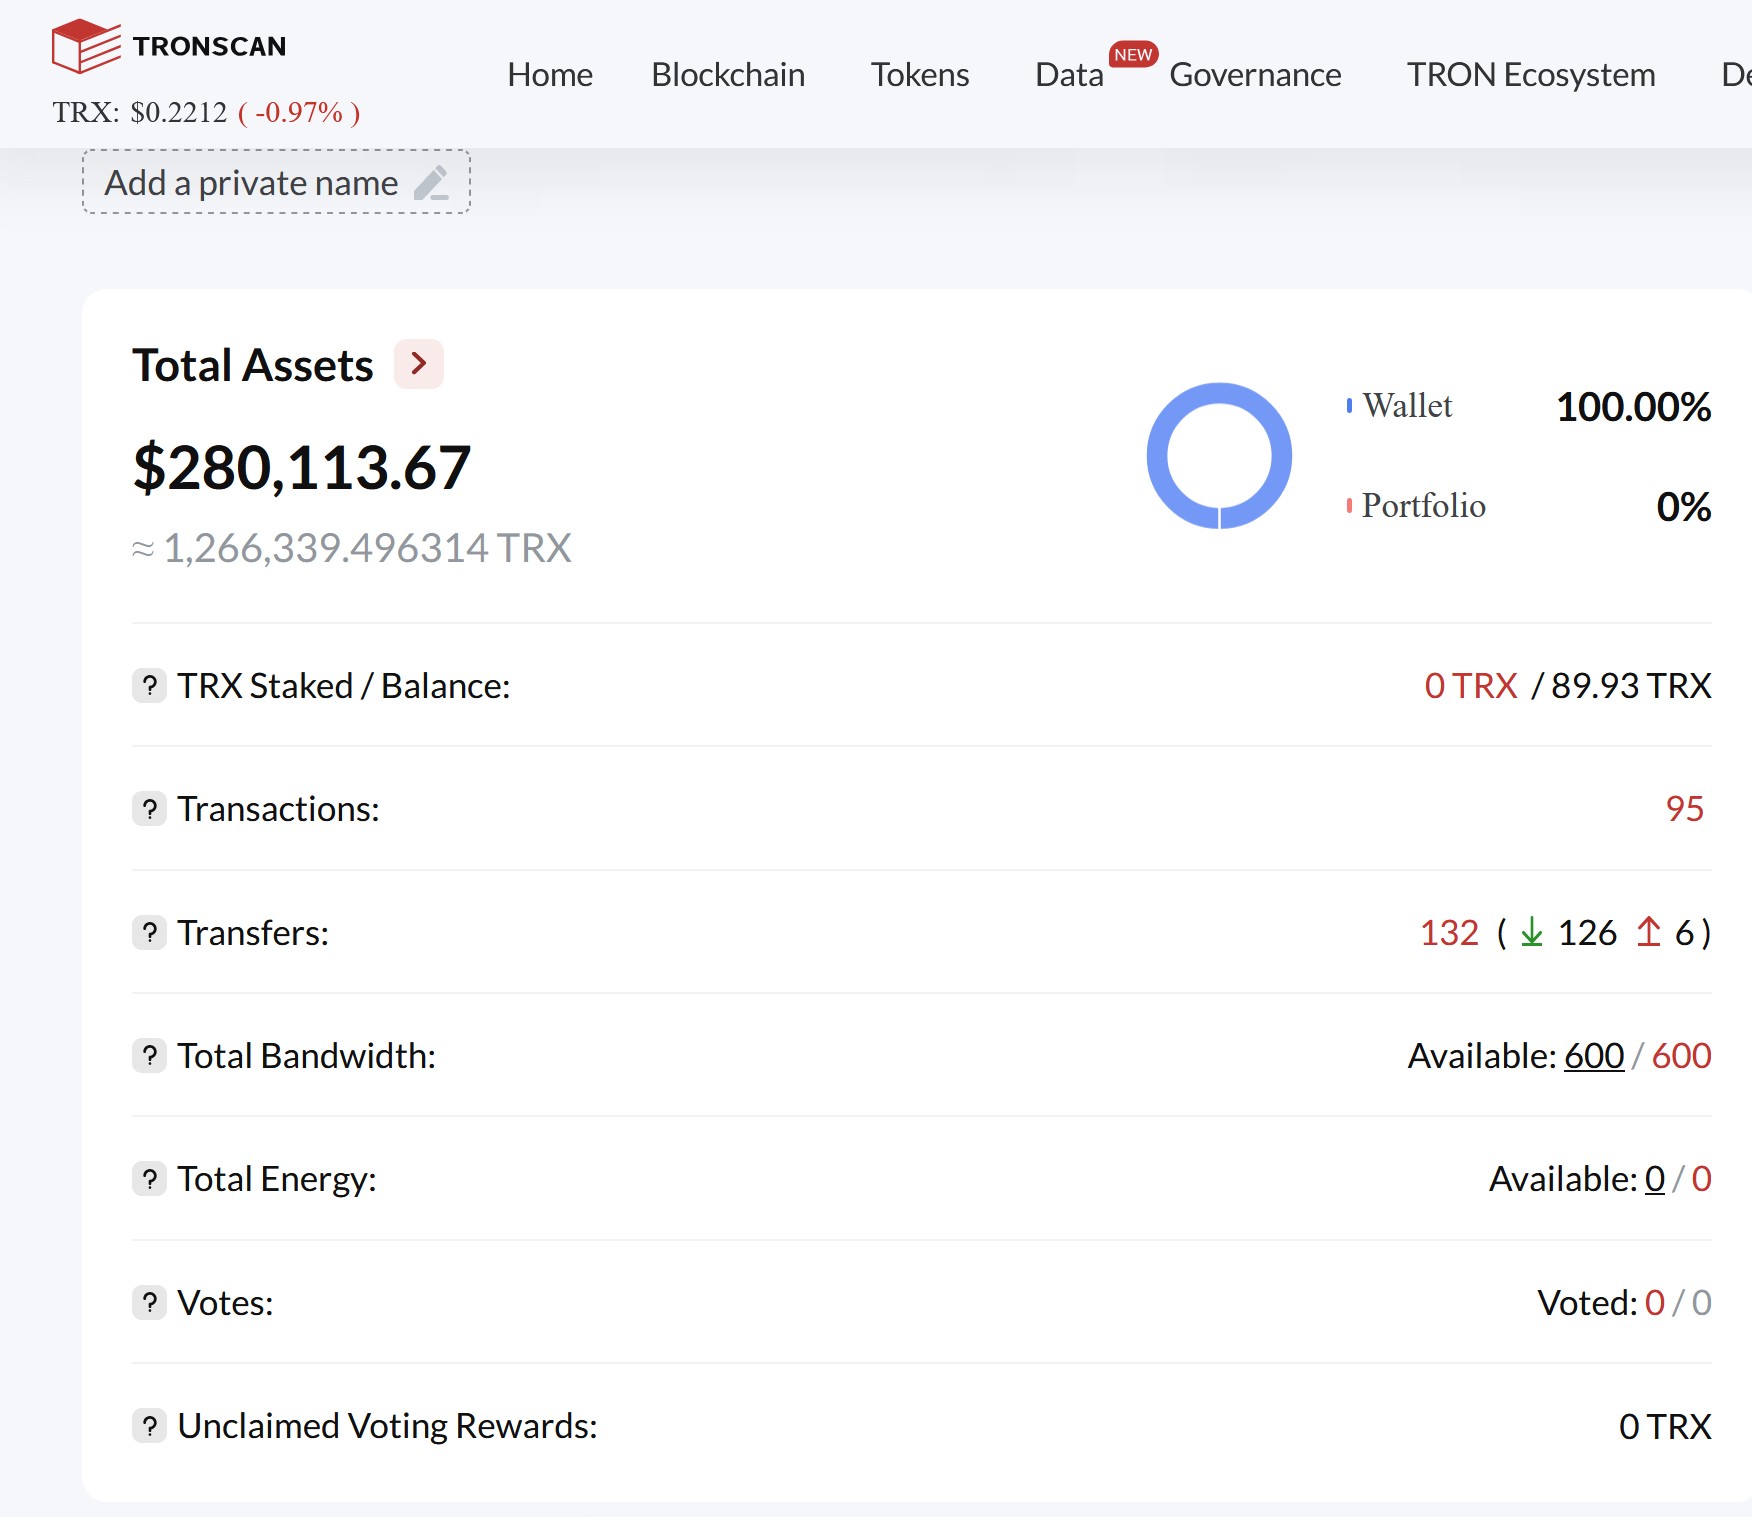Open the Tokens menu
This screenshot has height=1517, width=1752.
(920, 75)
